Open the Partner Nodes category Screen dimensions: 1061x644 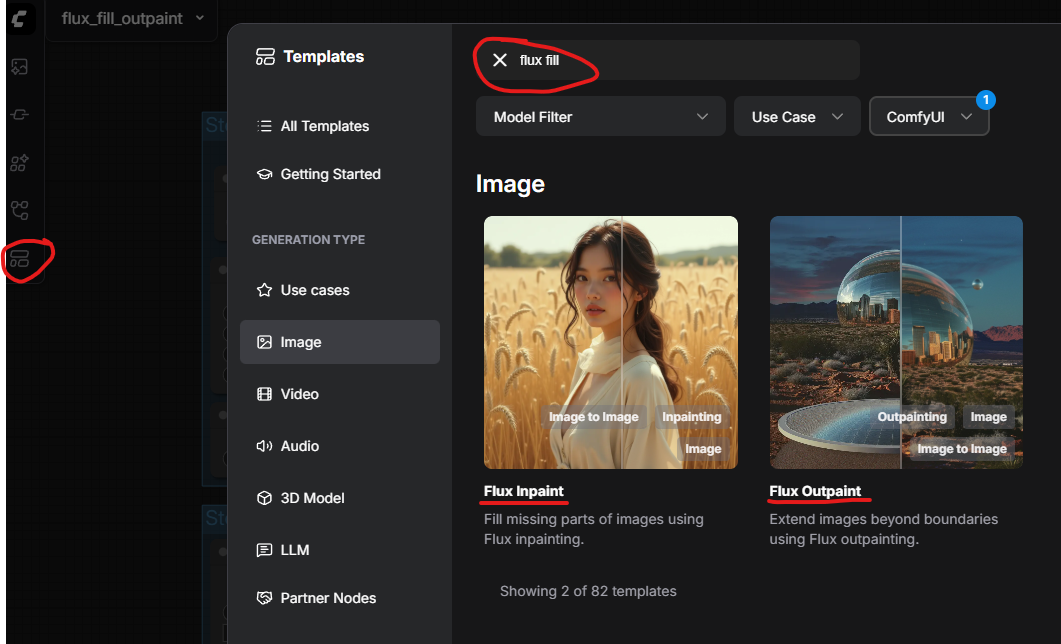pos(340,598)
